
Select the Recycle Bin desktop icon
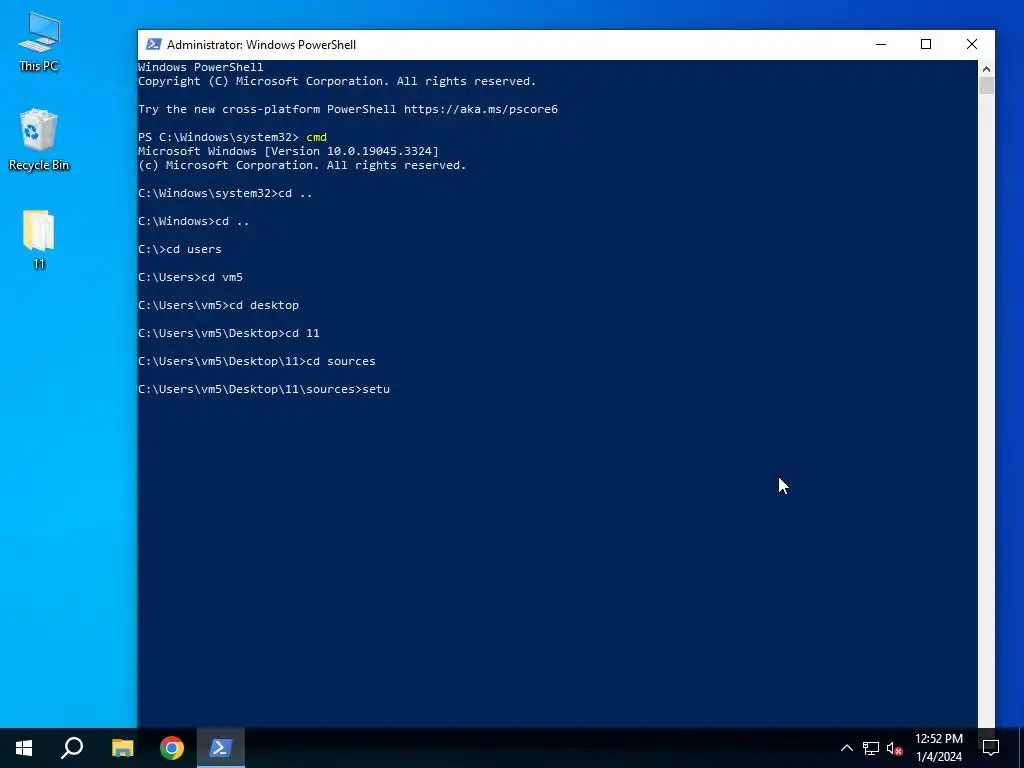click(x=39, y=140)
